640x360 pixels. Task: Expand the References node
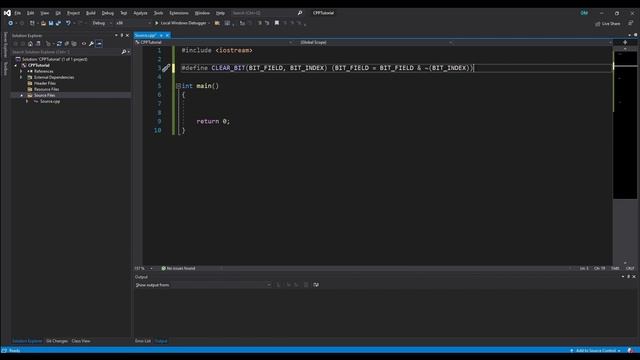(21, 71)
